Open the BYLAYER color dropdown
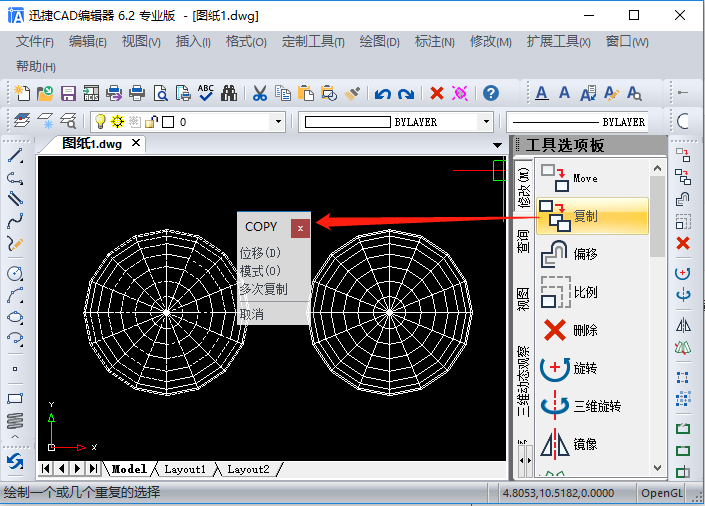Screen dimensions: 705x506 coord(486,121)
